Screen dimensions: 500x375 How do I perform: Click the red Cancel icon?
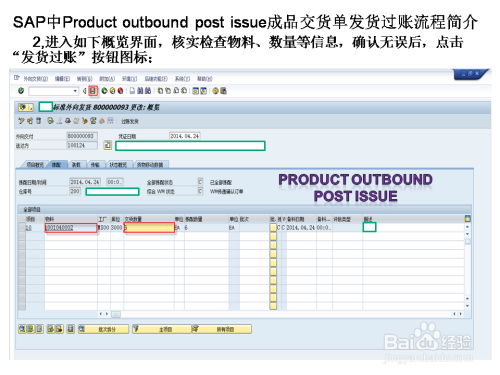pyautogui.click(x=120, y=91)
